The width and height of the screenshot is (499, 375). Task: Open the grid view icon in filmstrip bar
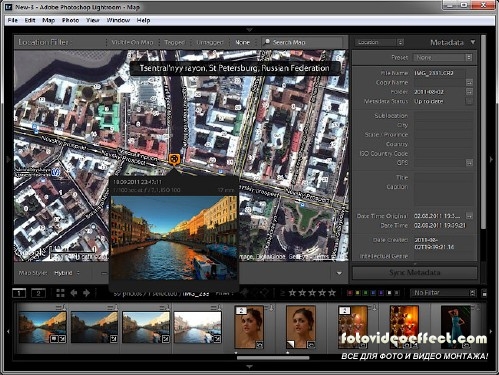(60, 293)
